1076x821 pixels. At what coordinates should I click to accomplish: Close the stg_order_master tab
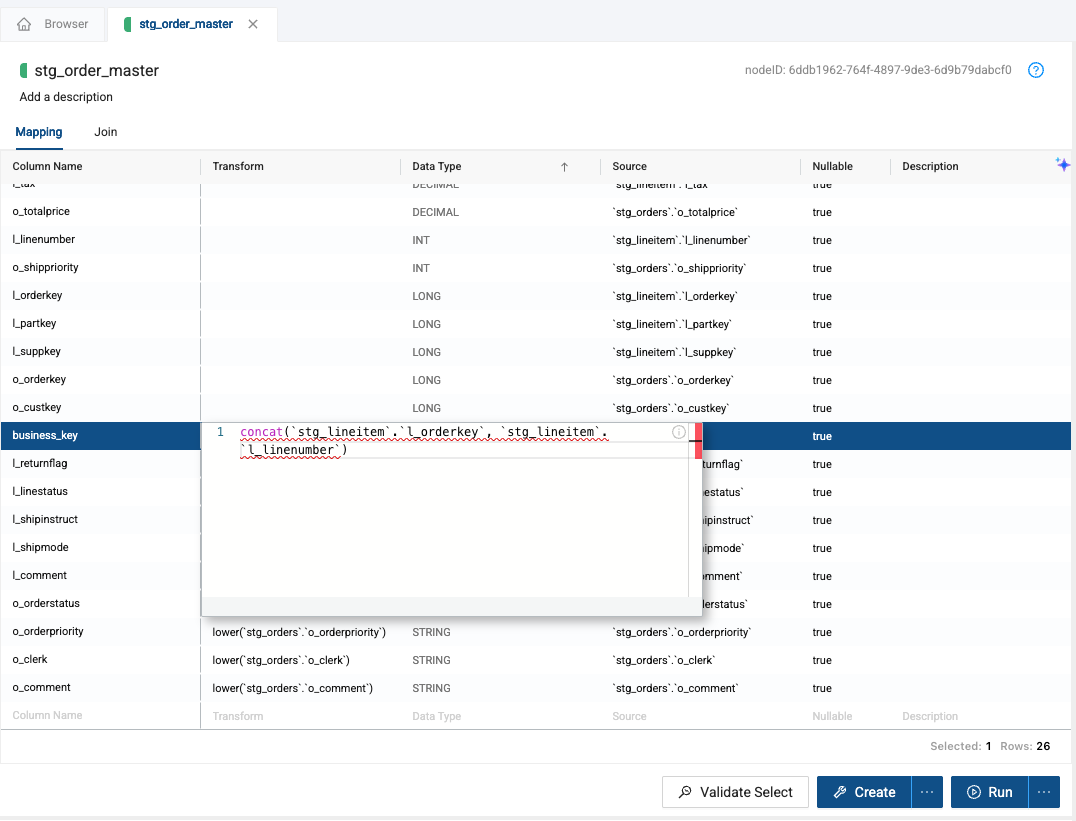253,24
